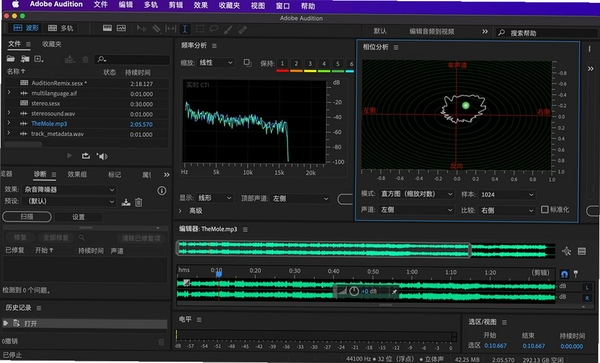Click hold button 5 in frequency analysis

tap(338, 64)
